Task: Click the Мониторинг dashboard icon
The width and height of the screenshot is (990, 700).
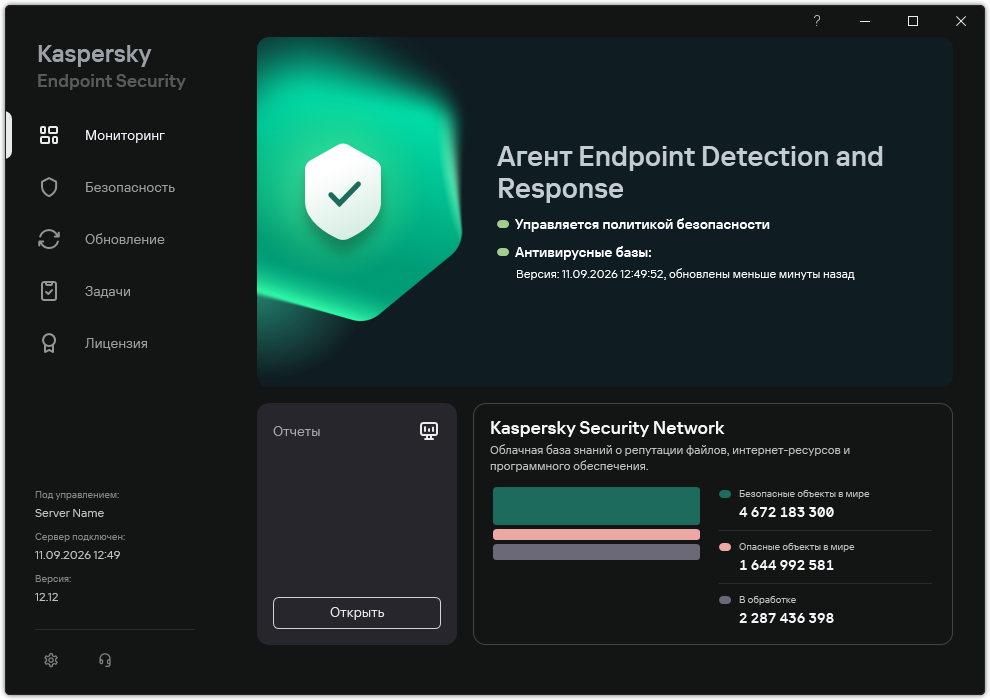Action: pos(49,135)
